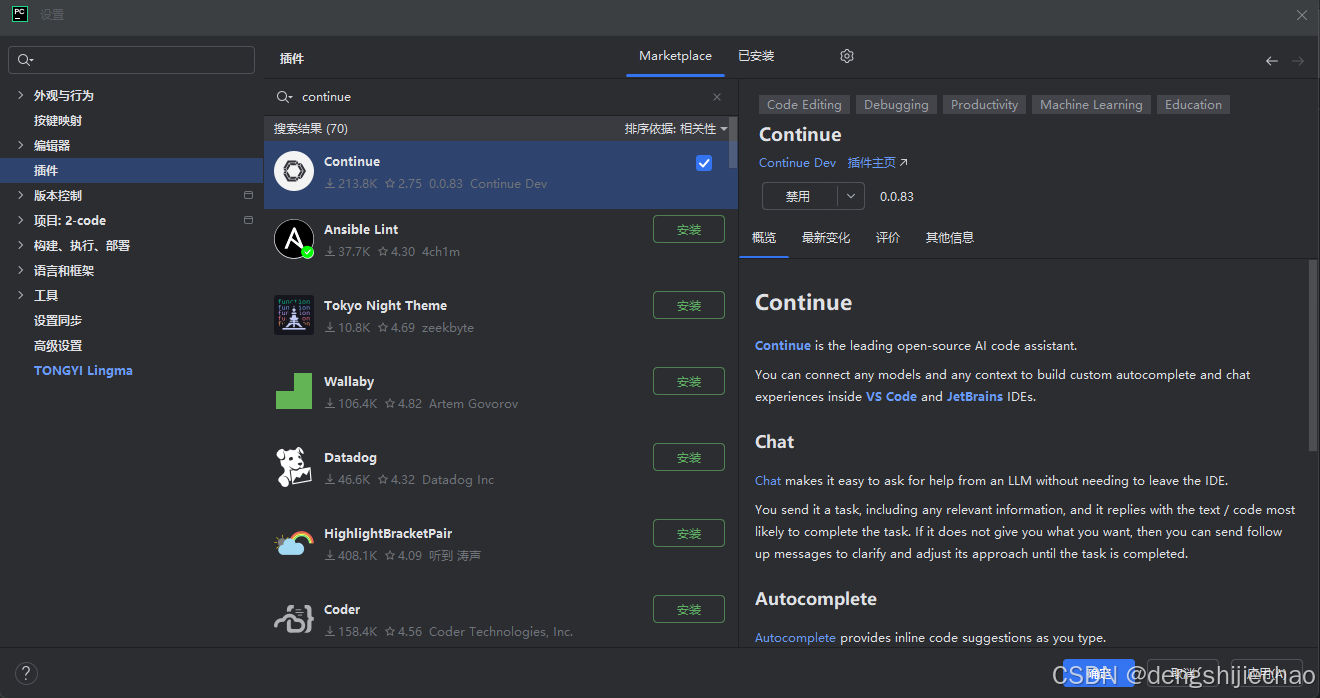Viewport: 1320px width, 698px height.
Task: Select the 概览 tab
Action: coord(764,238)
